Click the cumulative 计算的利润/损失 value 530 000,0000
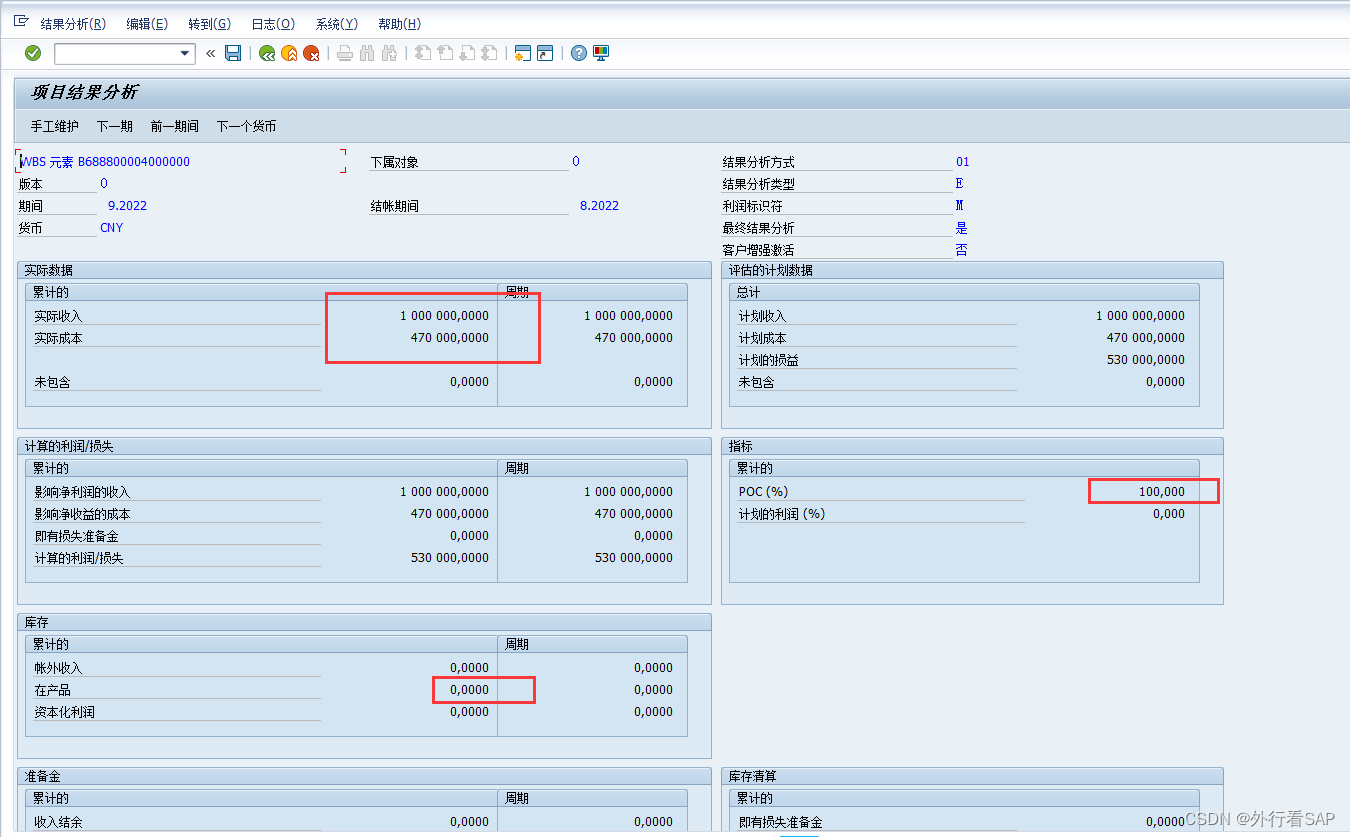Screen dimensions: 1350x837 click(x=450, y=558)
